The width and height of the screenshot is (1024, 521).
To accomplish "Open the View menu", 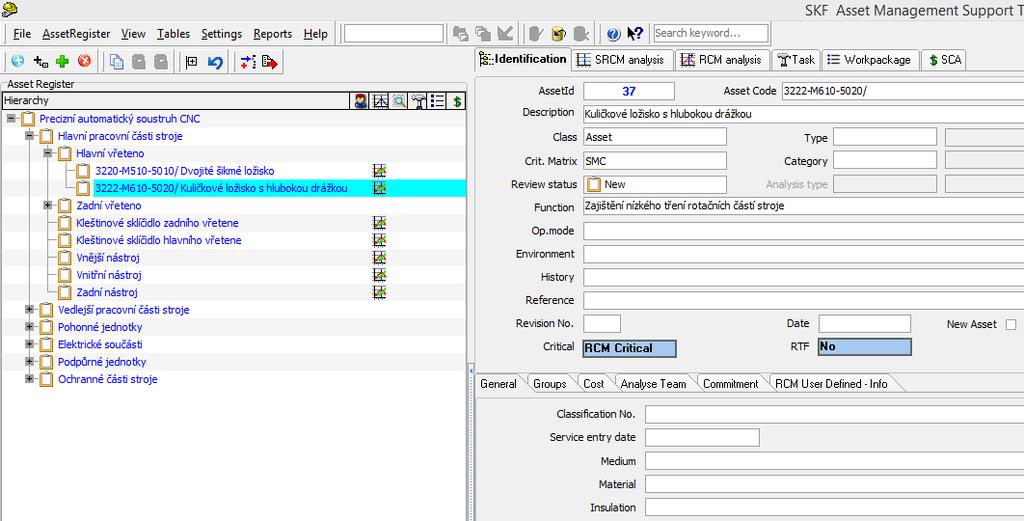I will click(133, 34).
